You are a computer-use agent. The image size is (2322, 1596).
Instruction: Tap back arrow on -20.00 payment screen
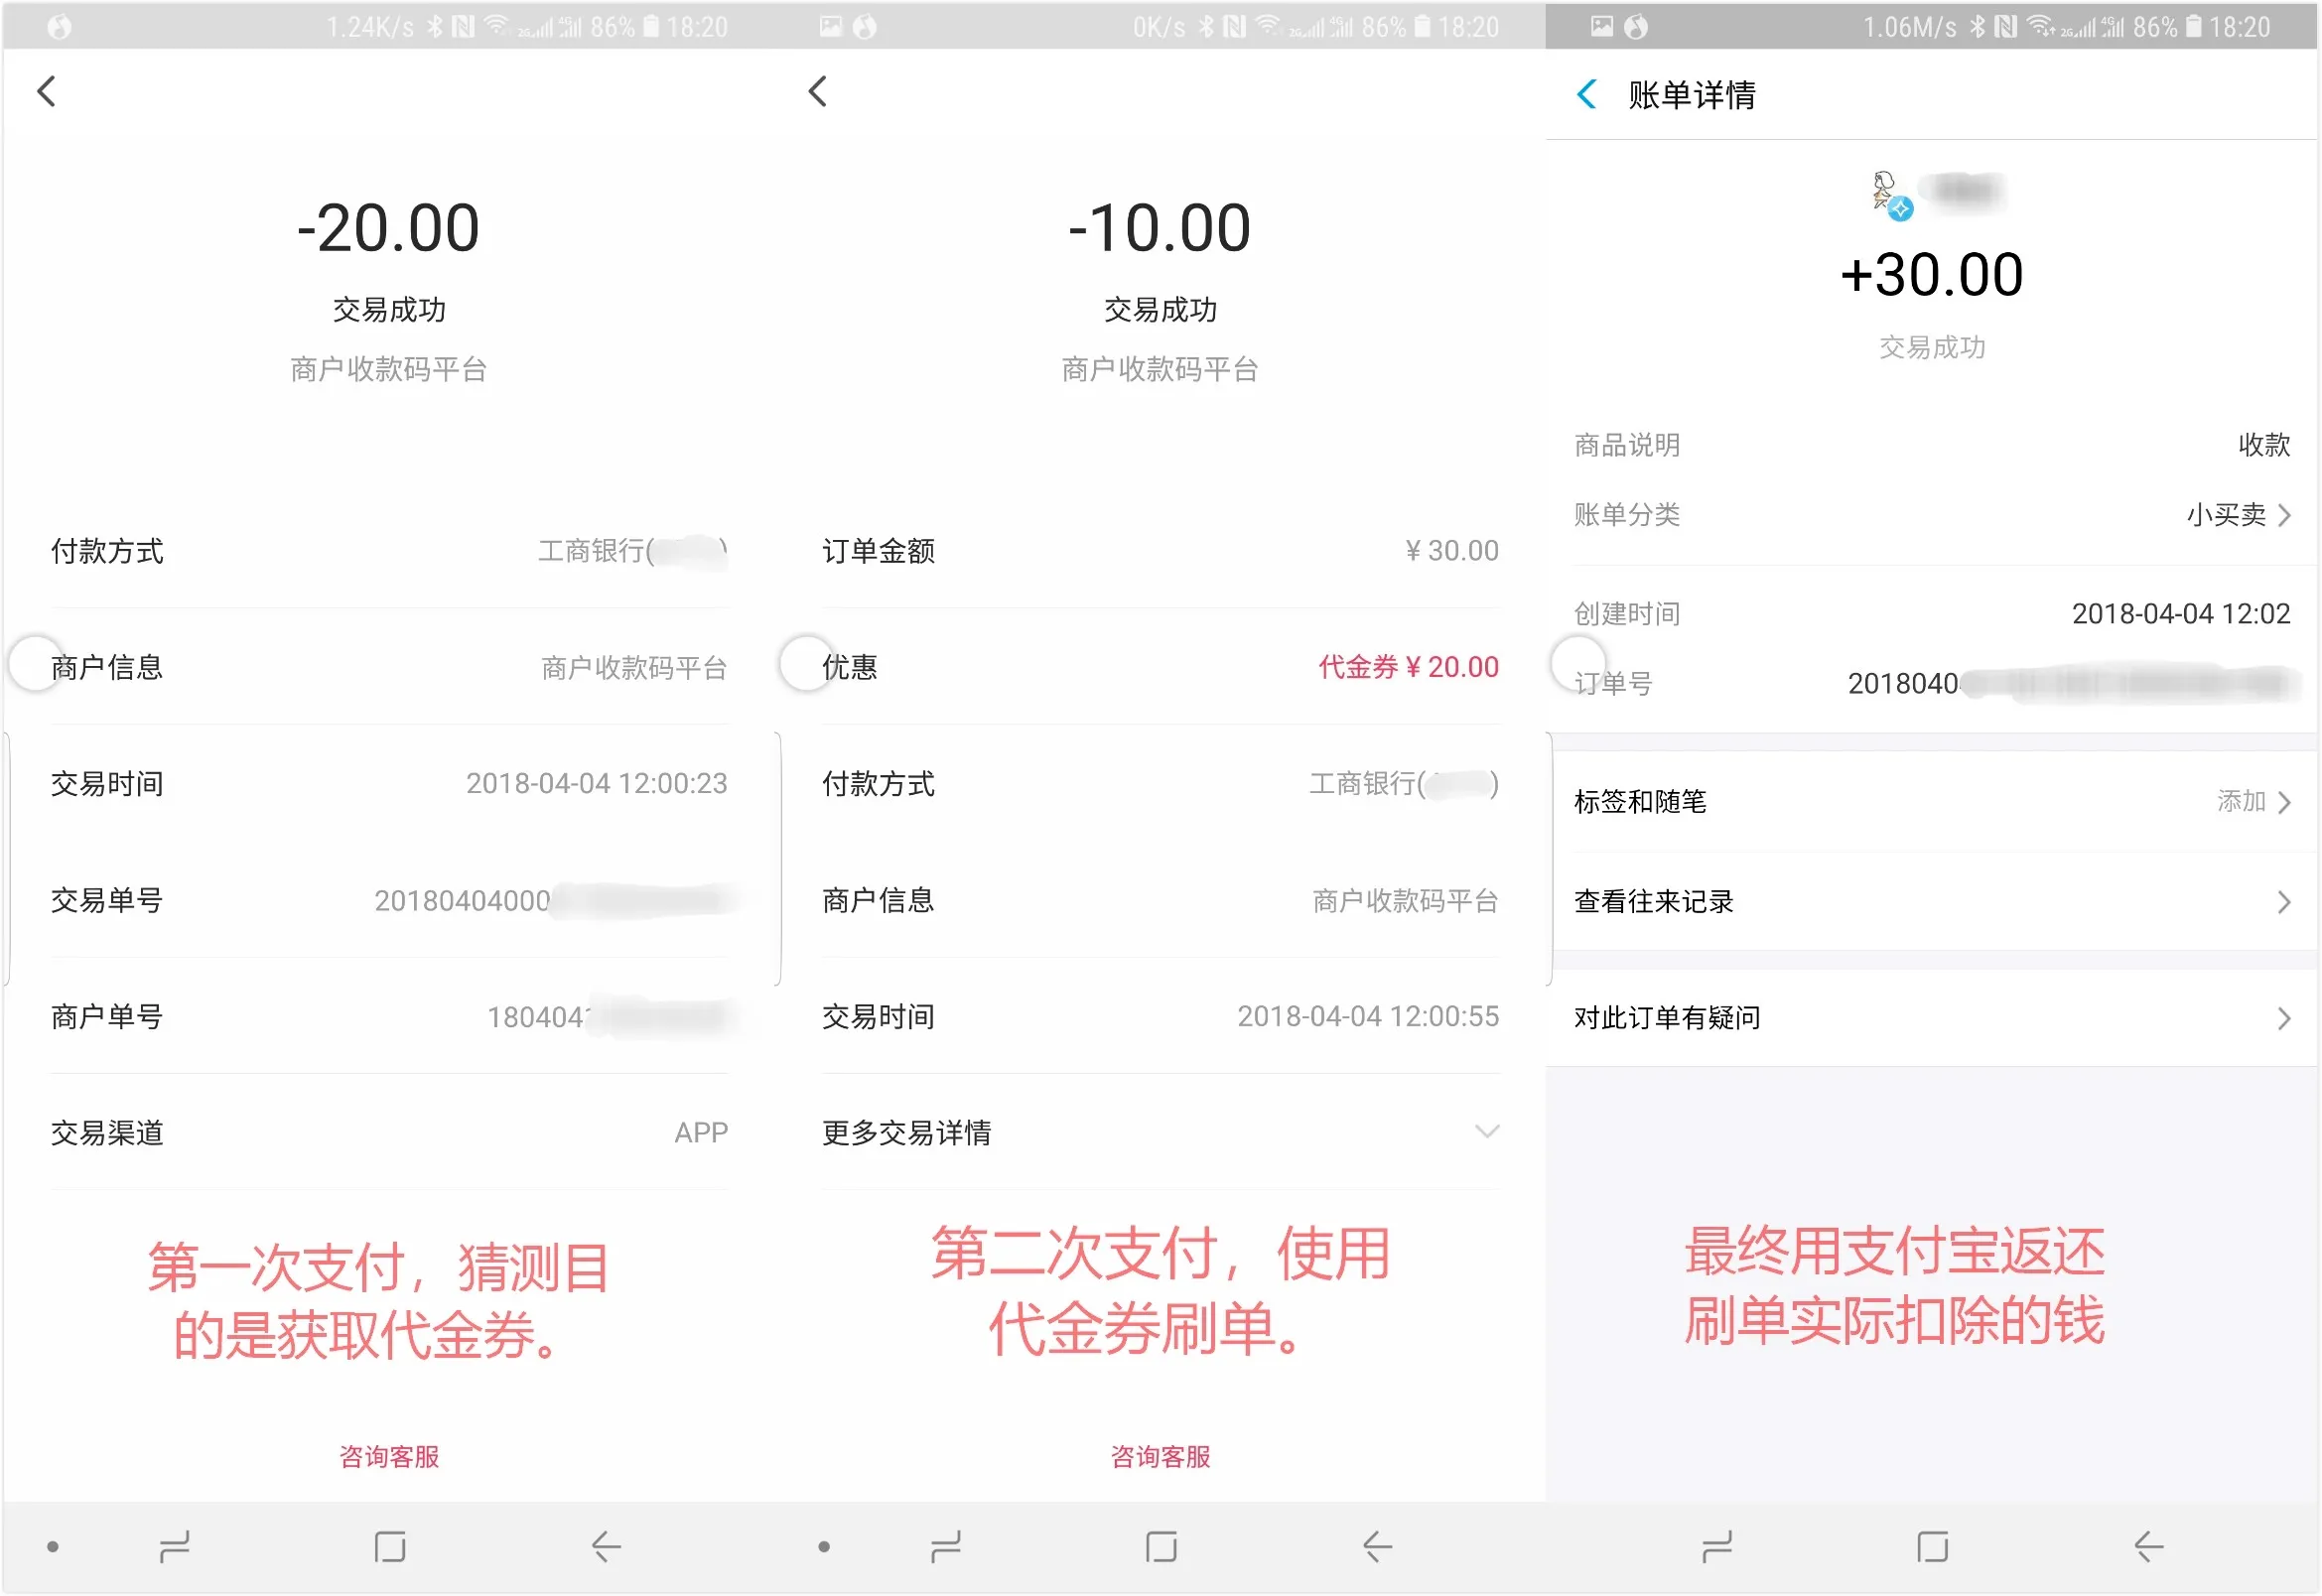[x=46, y=91]
